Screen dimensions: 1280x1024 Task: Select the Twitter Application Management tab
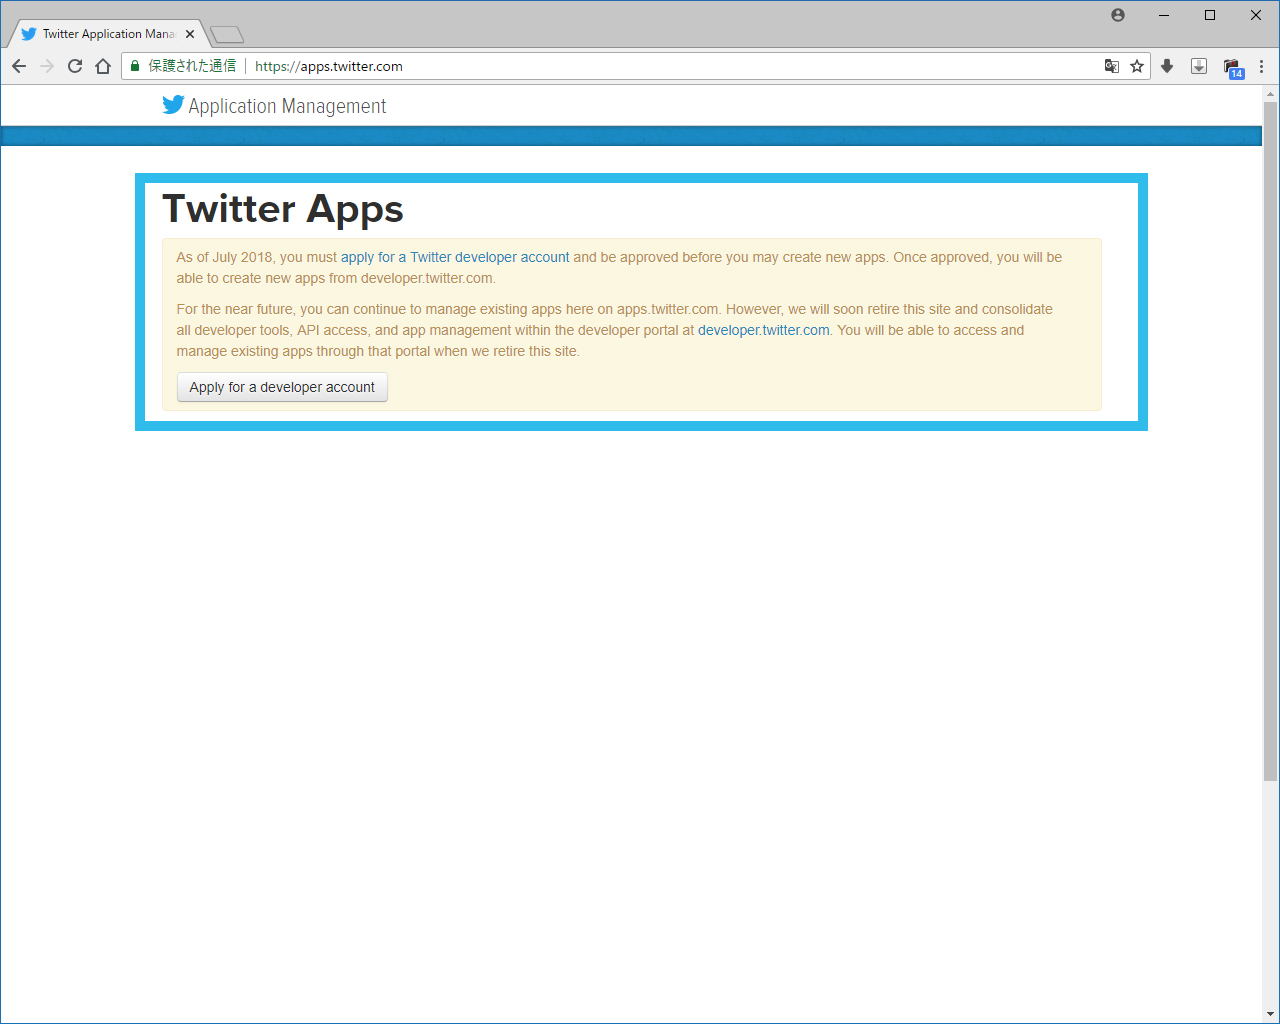(x=108, y=34)
